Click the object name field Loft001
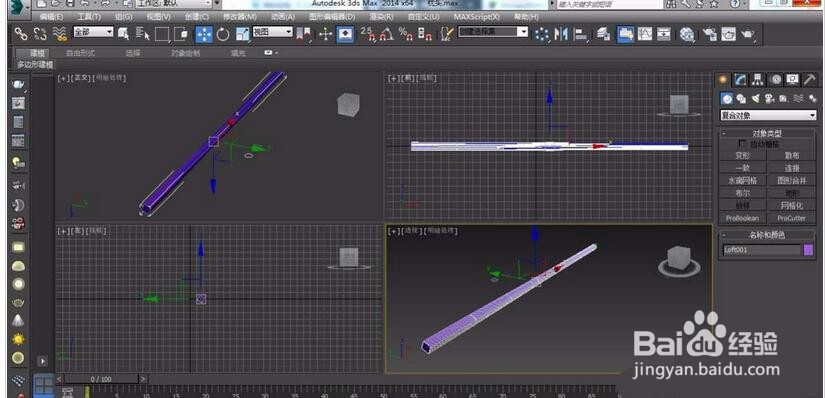 761,250
